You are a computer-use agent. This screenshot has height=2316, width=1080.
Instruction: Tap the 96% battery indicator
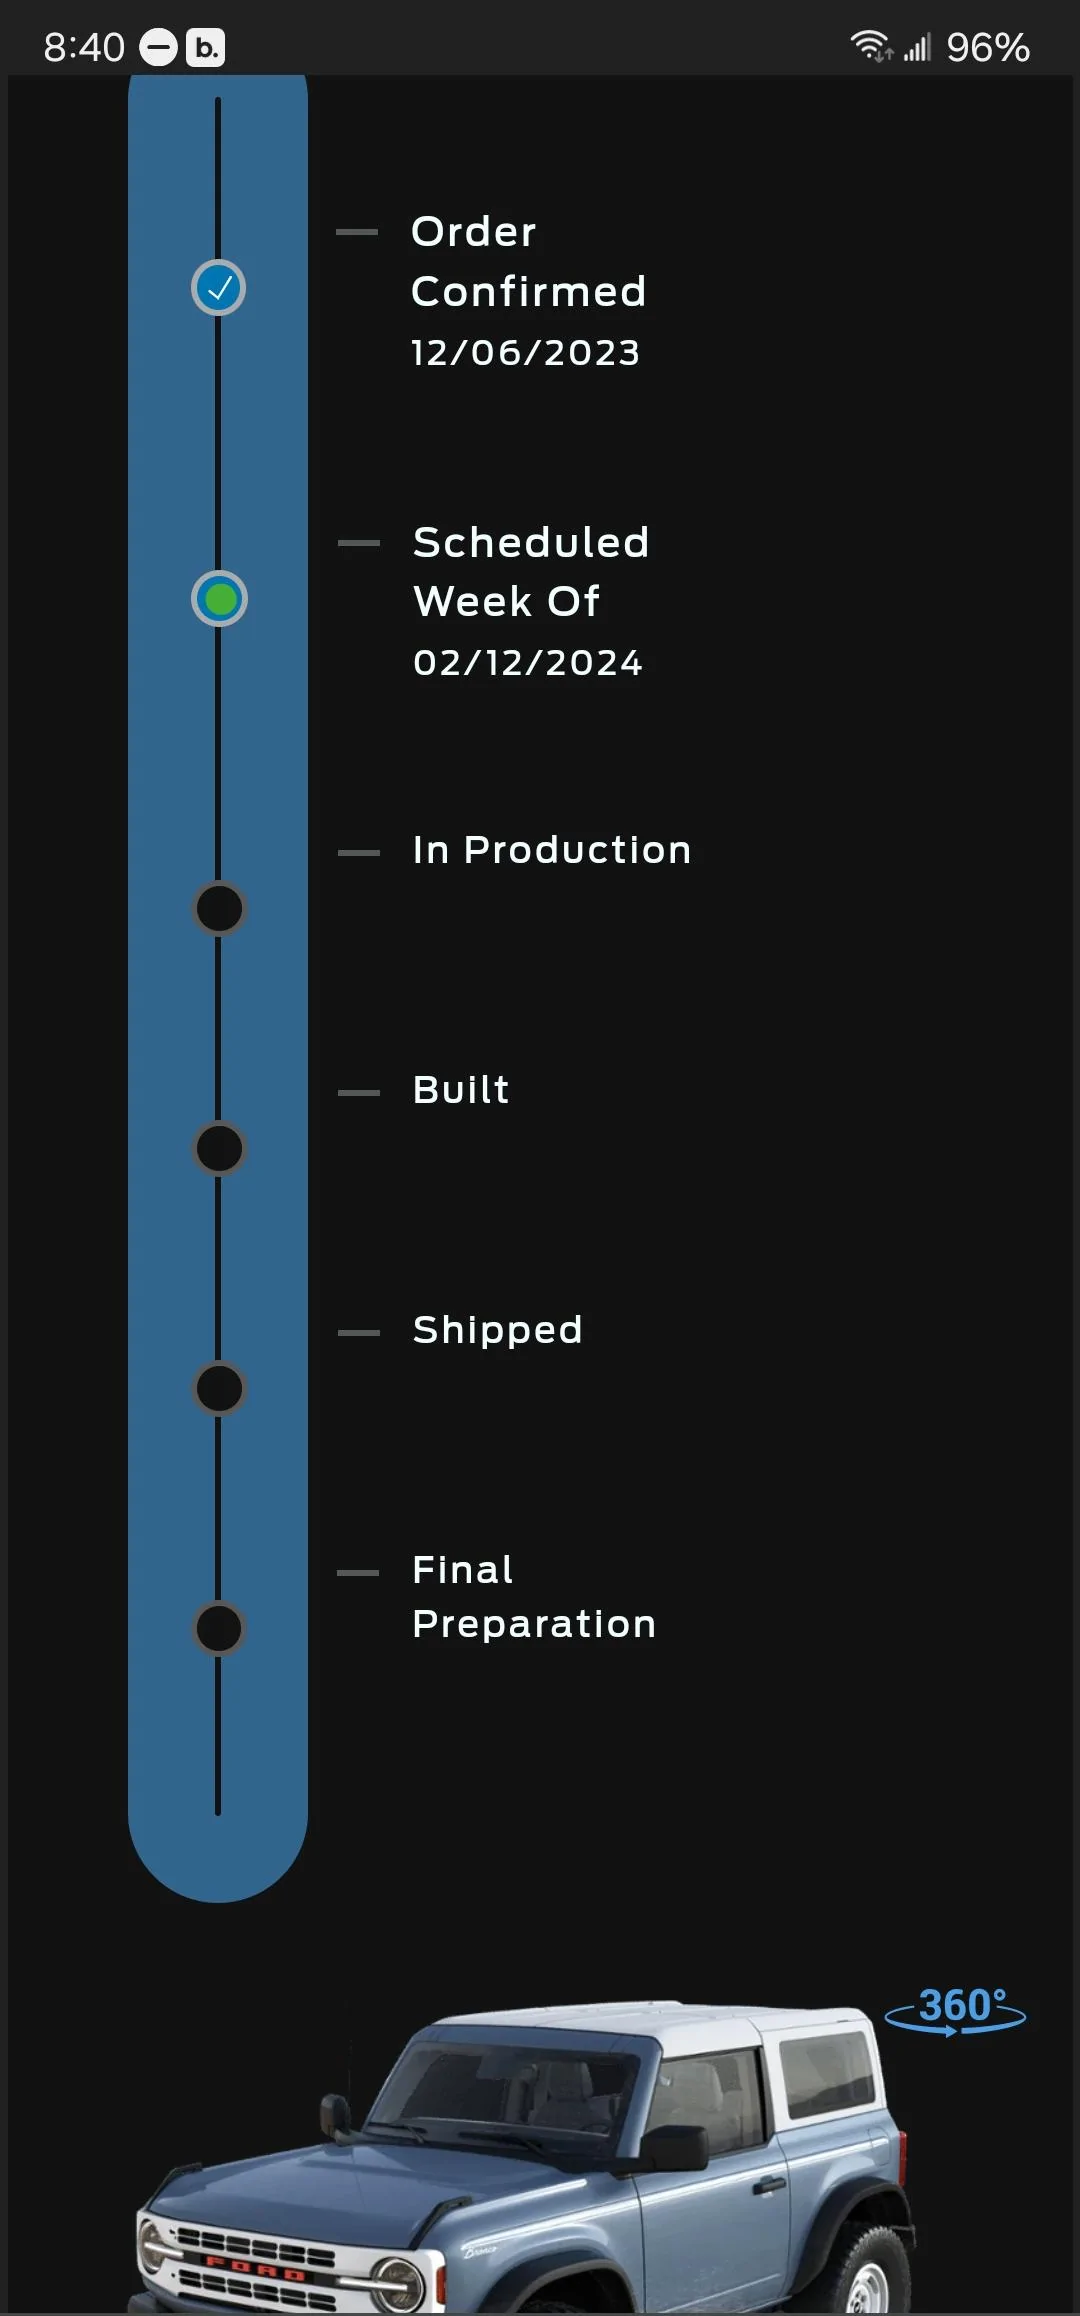pyautogui.click(x=988, y=47)
